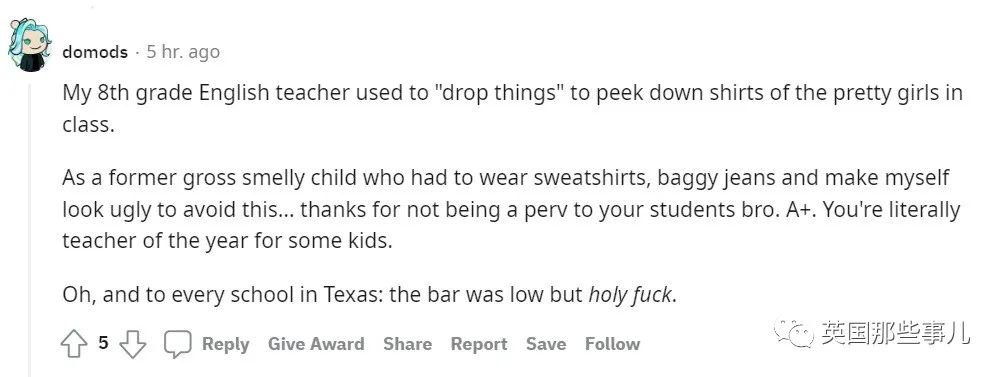Click the paragraph mentioning teacher of the year
1003x377 pixels.
pyautogui.click(x=510, y=209)
